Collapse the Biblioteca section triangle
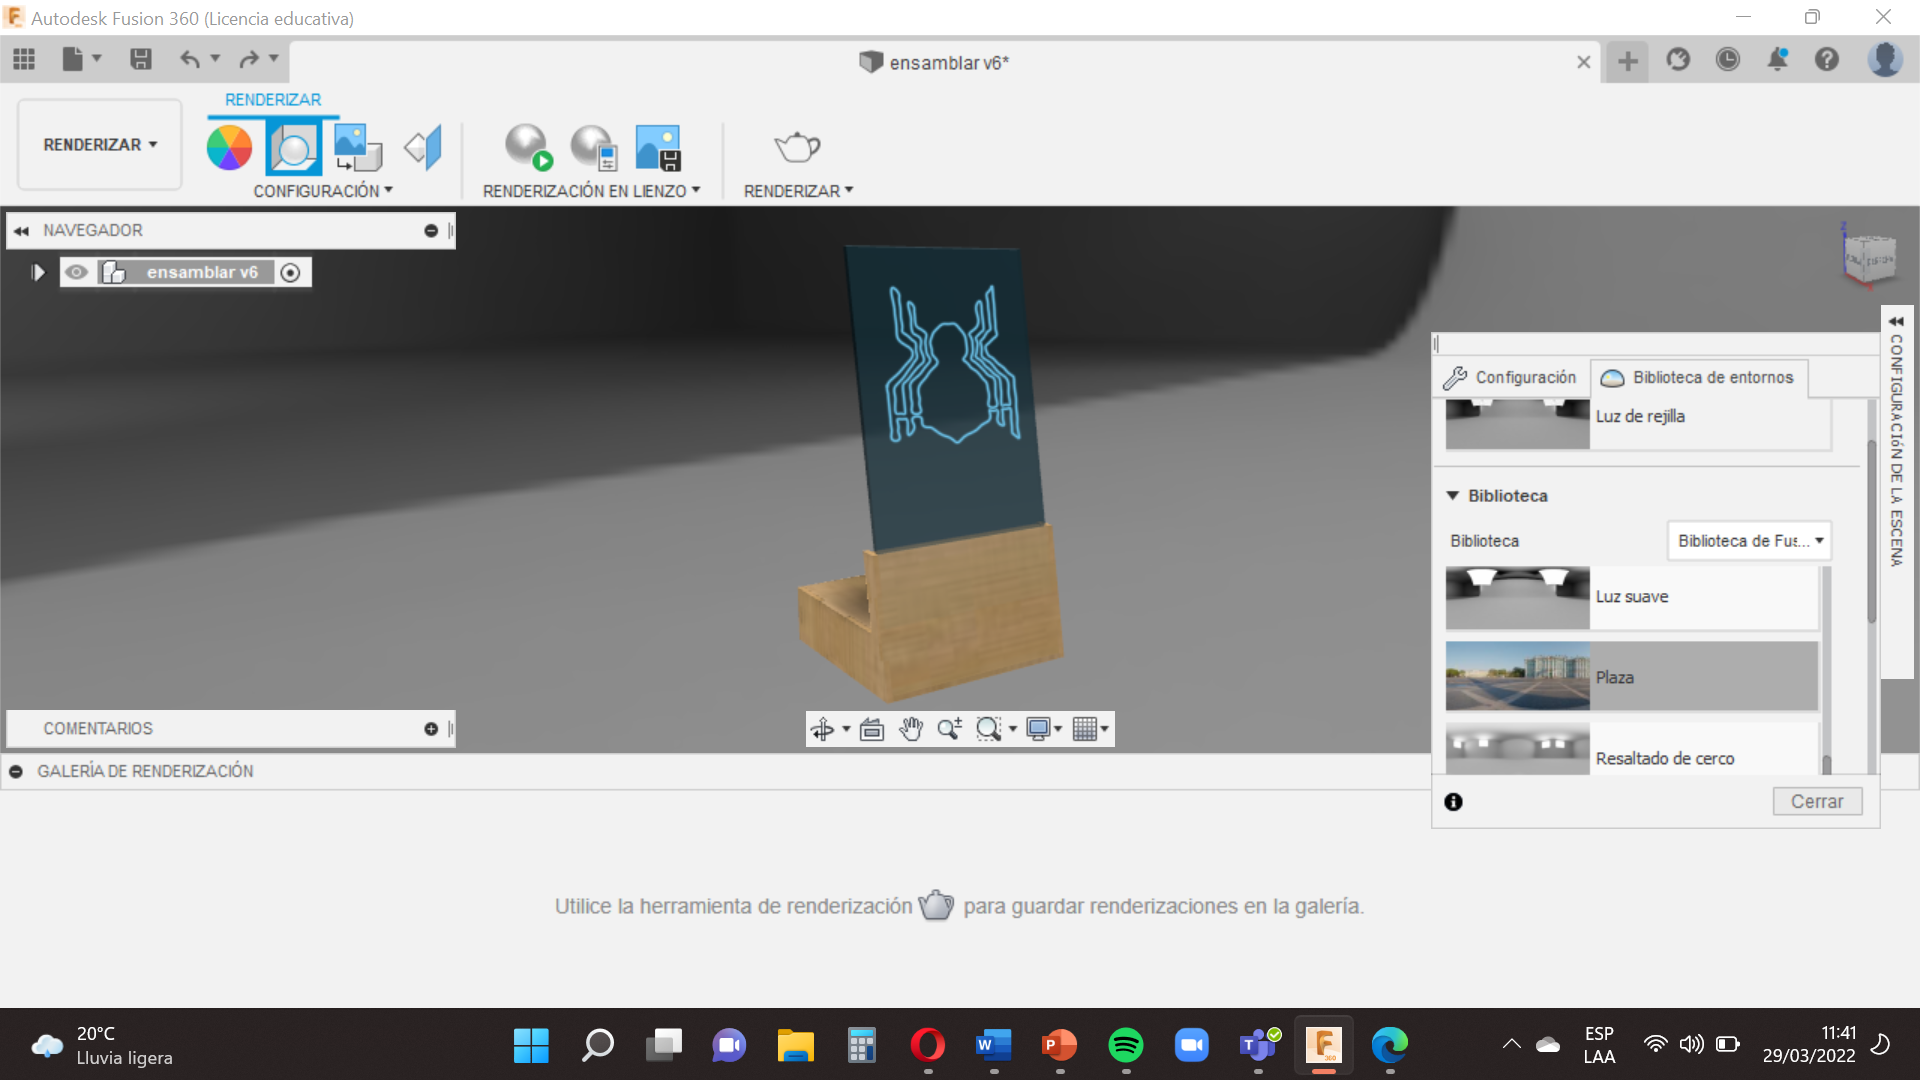This screenshot has height=1080, width=1920. pyautogui.click(x=1453, y=496)
